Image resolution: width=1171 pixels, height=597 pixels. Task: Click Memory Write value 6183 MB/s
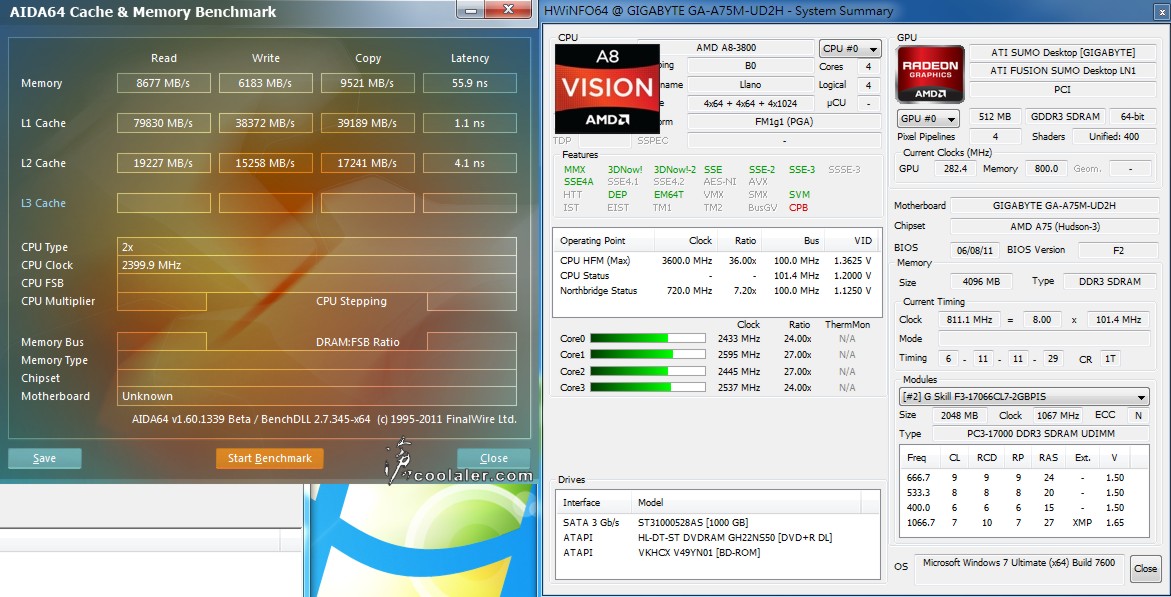(265, 83)
